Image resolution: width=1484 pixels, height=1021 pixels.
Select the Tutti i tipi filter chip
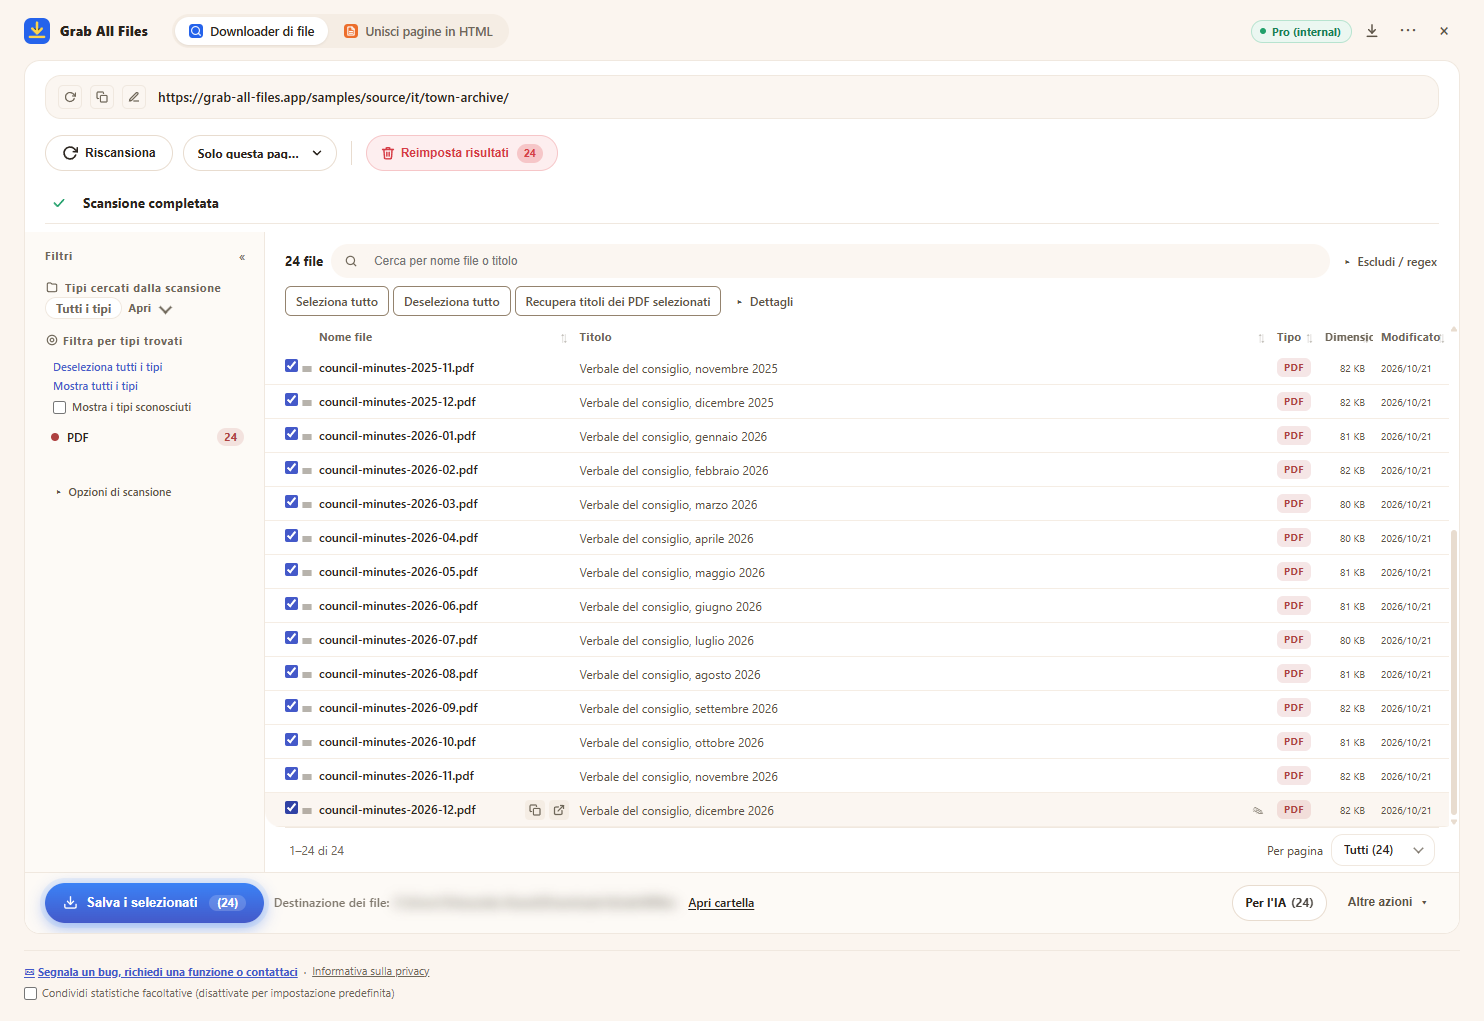83,309
